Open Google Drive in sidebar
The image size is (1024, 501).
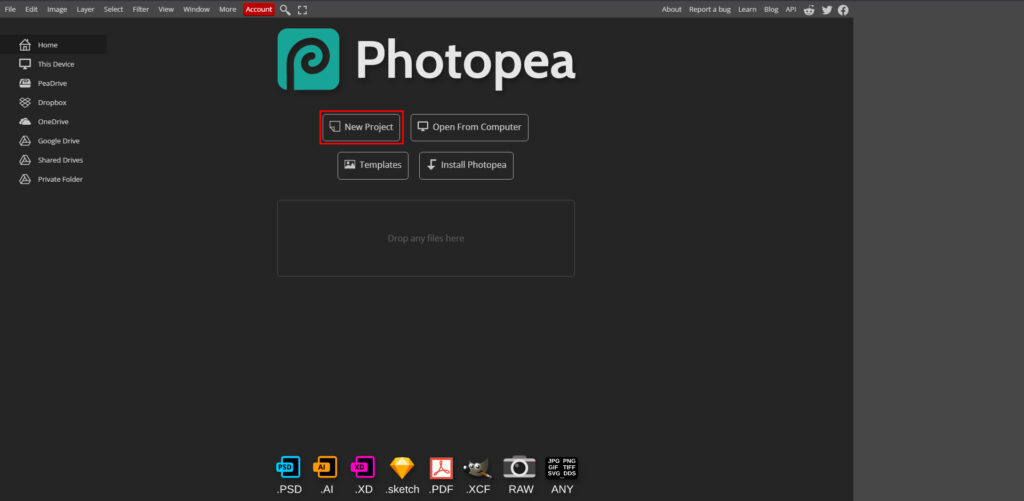pyautogui.click(x=54, y=140)
